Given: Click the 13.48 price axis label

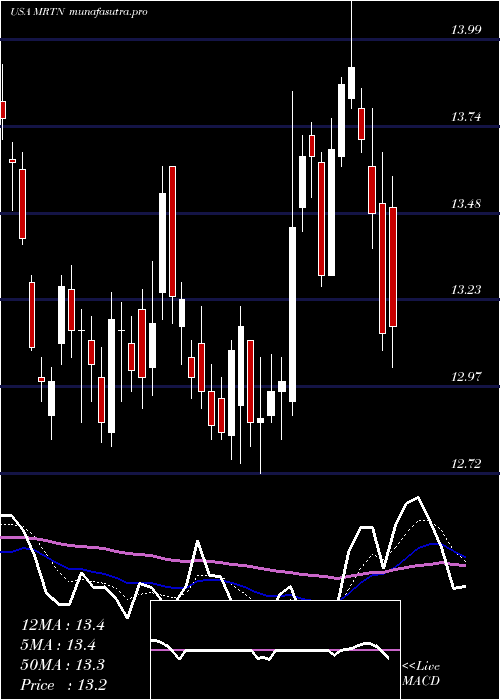Looking at the screenshot, I should click(x=466, y=204).
